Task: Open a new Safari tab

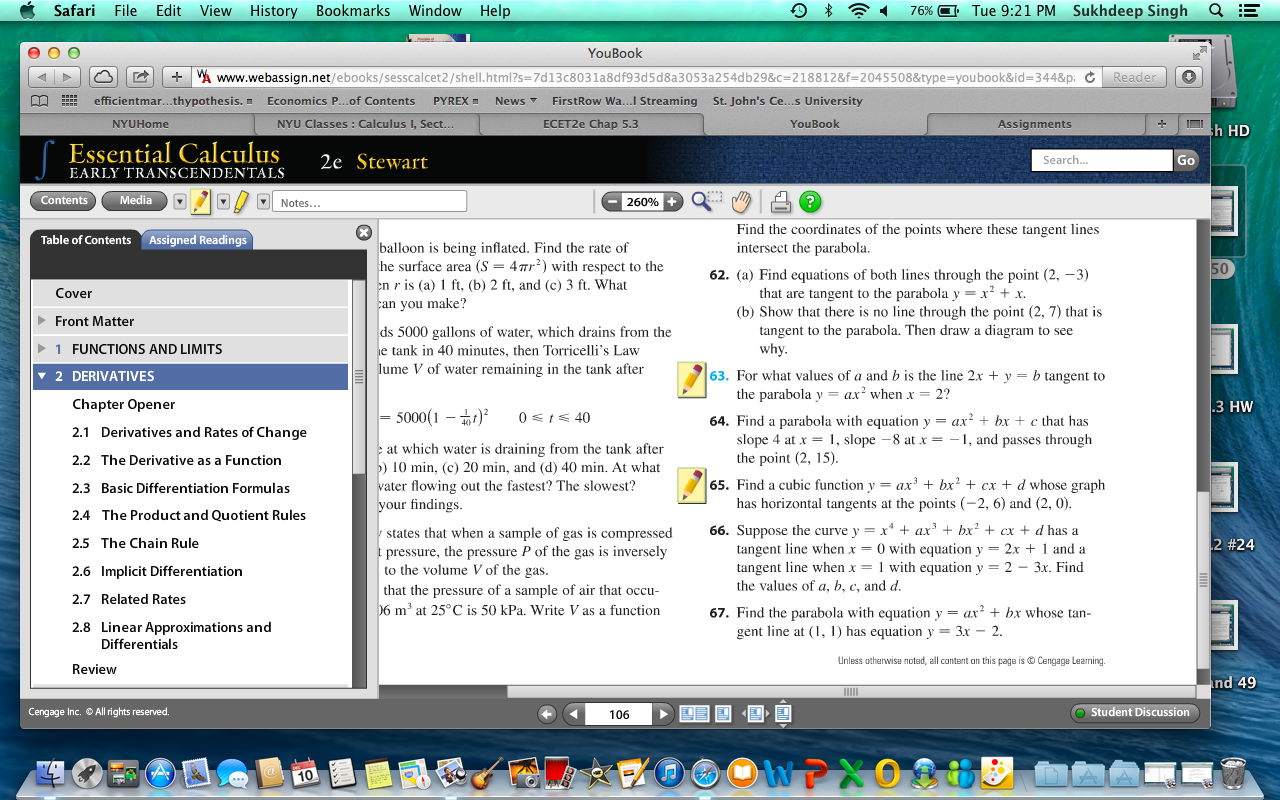Action: (1162, 124)
